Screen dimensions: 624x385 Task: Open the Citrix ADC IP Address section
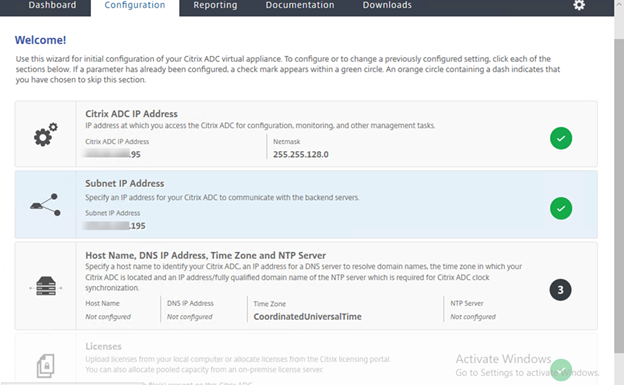pos(131,114)
